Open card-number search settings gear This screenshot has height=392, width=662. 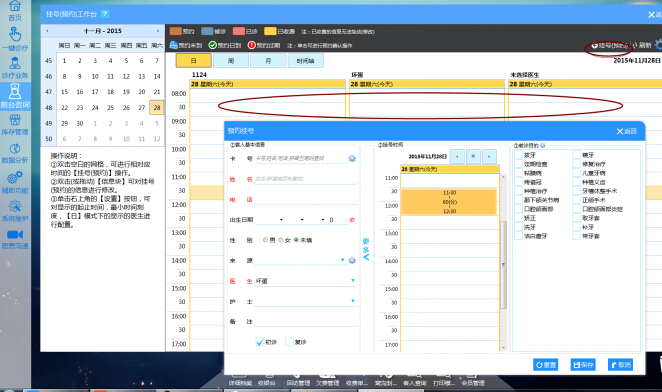(x=352, y=158)
